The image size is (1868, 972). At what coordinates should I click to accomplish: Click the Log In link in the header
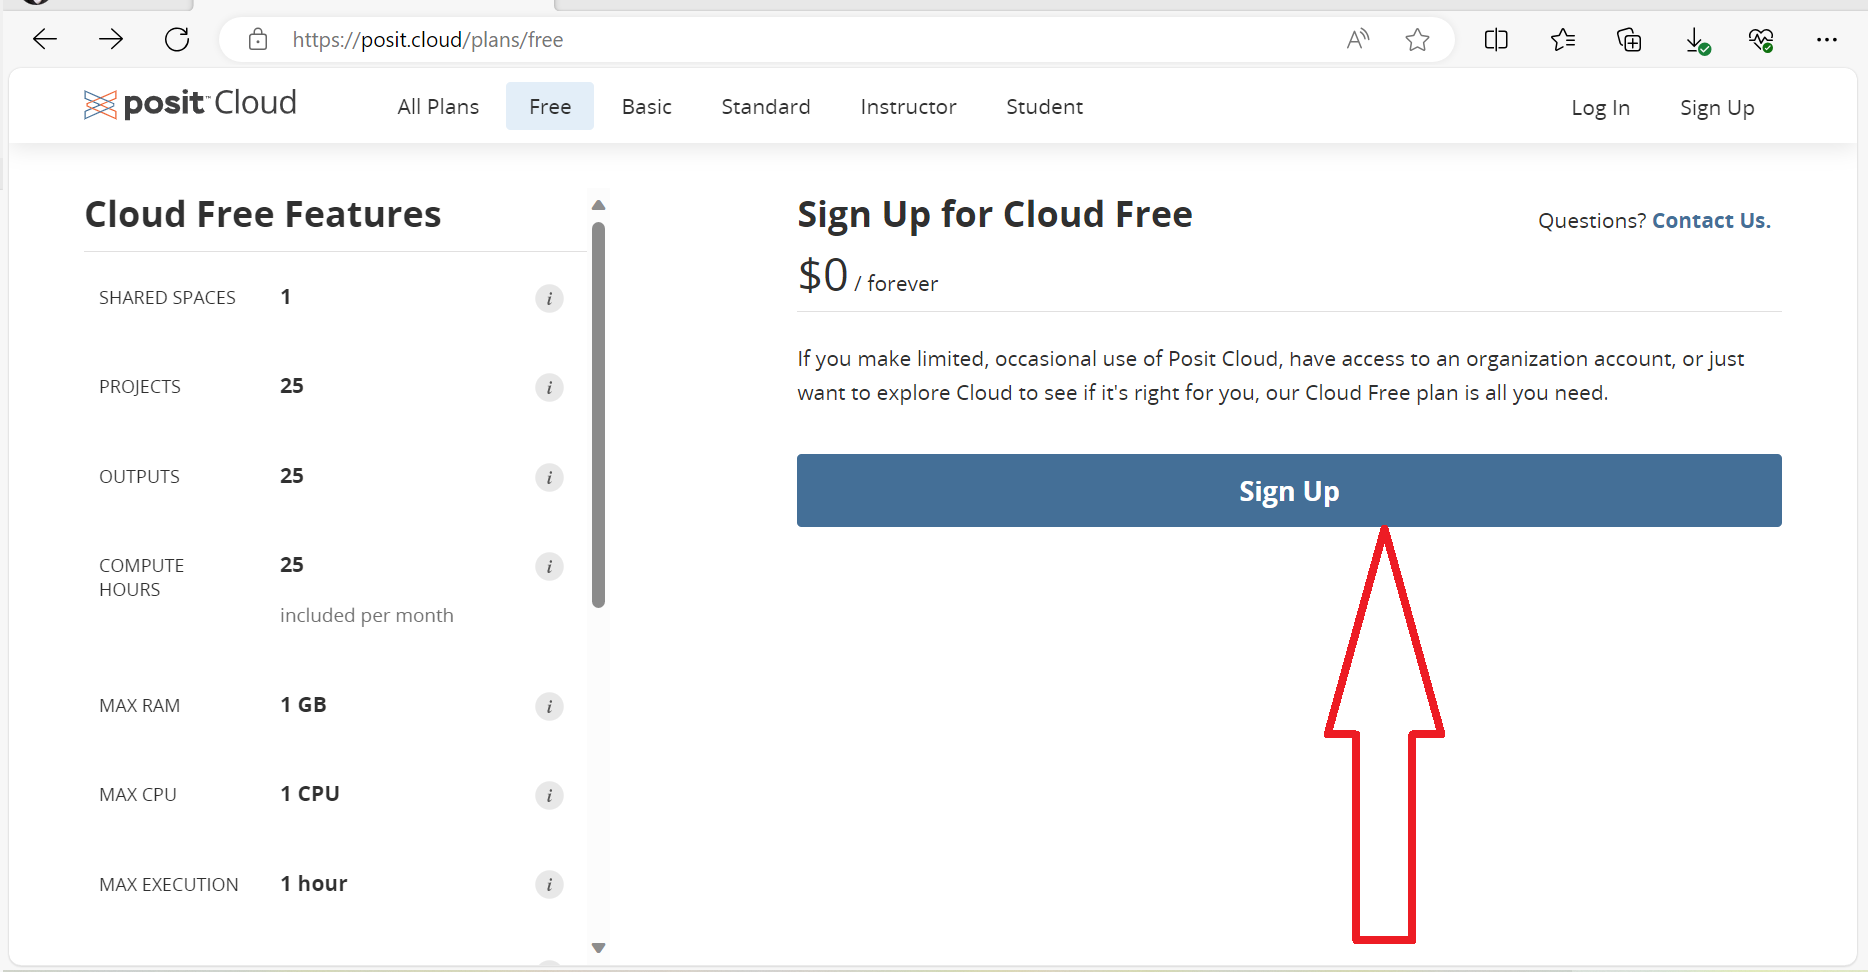tap(1600, 108)
